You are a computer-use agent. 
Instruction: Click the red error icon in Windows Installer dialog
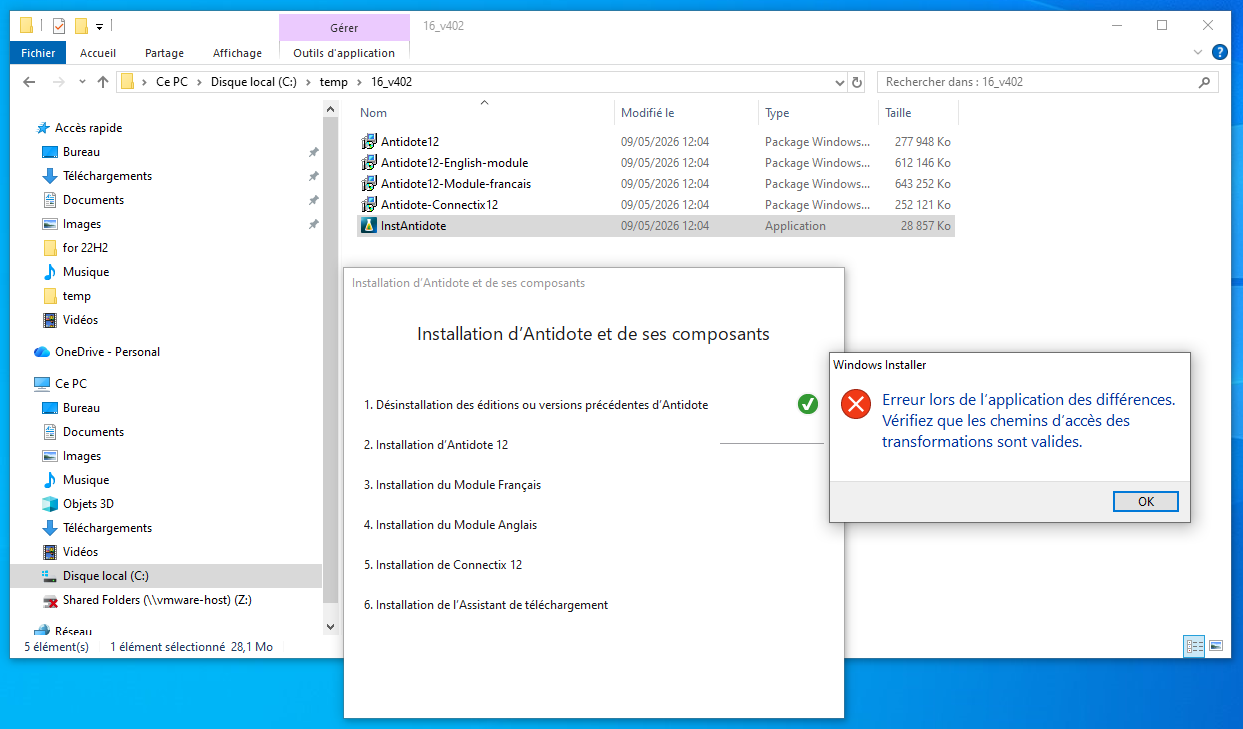[856, 404]
